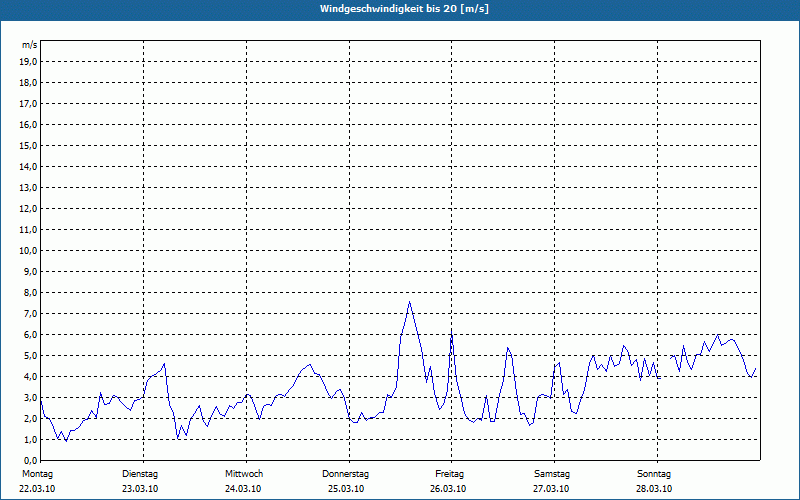Click the Dienstag day label
800x500 pixels.
pyautogui.click(x=140, y=474)
